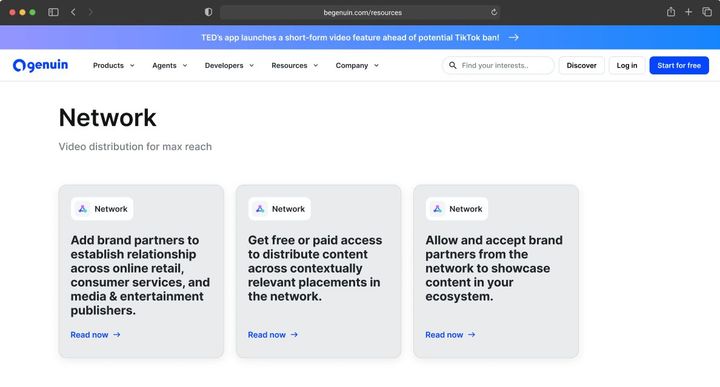The width and height of the screenshot is (720, 387).
Task: Click the arrow beside Read now on the distribute content card
Action: point(294,335)
